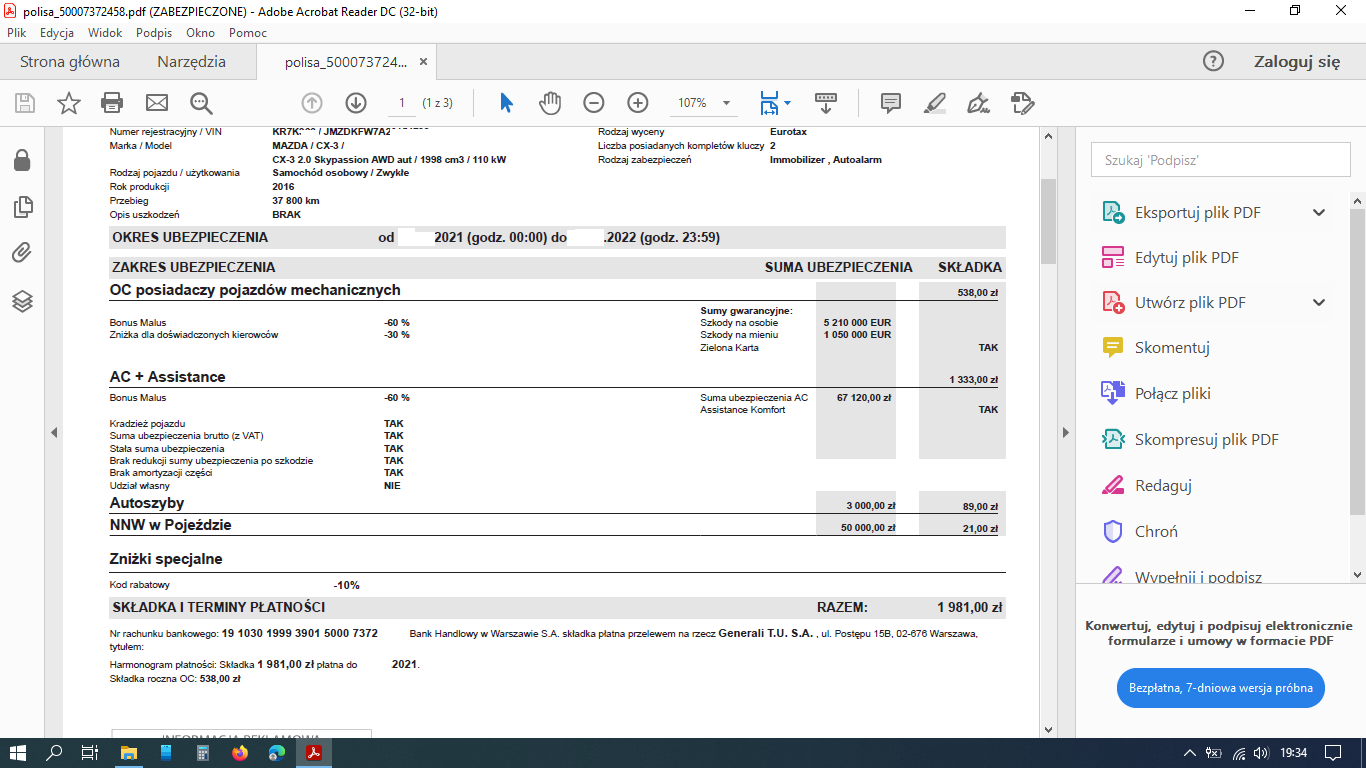This screenshot has height=768, width=1366.
Task: Expand the left navigation pane arrow
Action: 54,432
